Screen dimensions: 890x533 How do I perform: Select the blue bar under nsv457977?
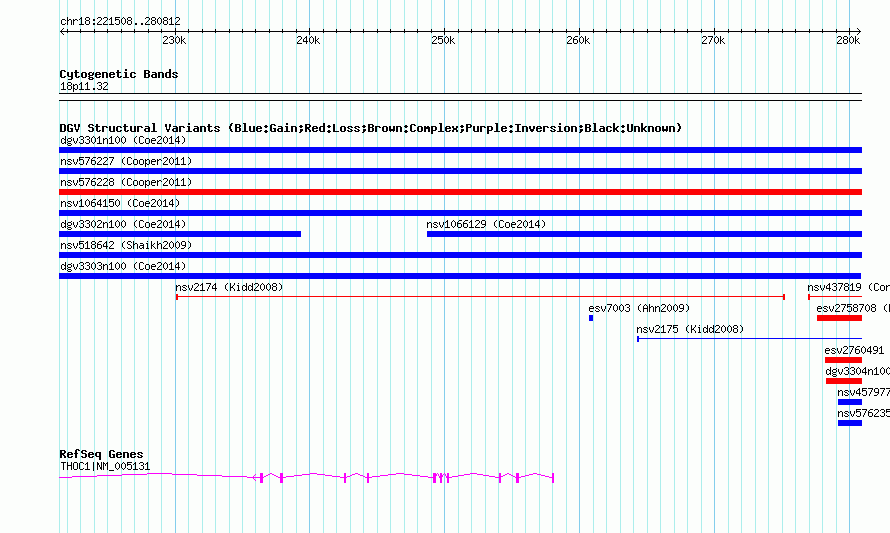[850, 402]
